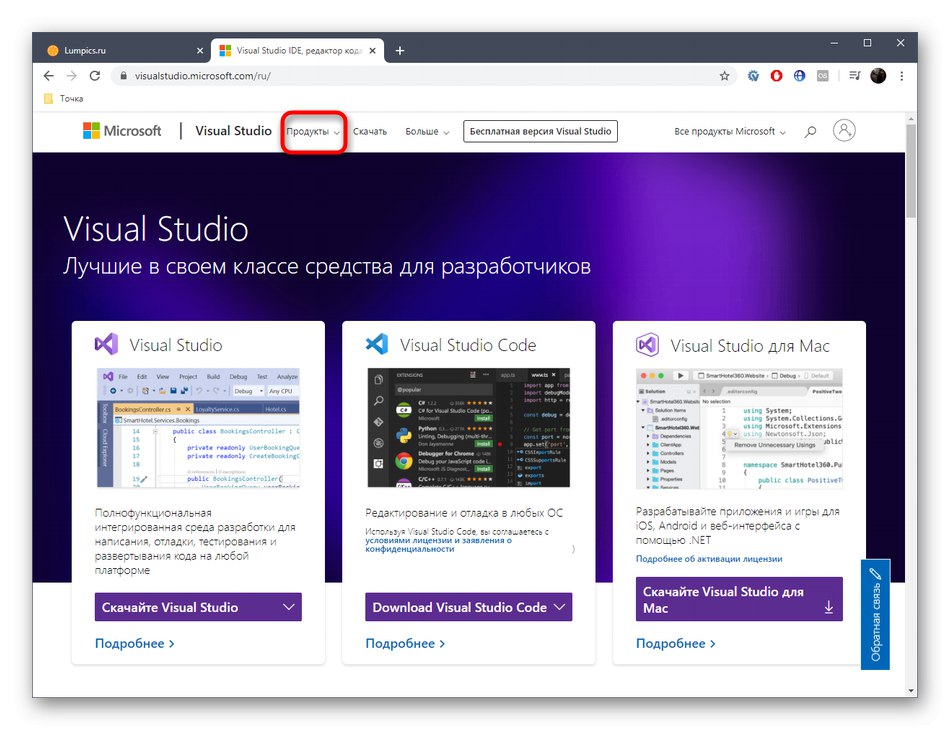This screenshot has width=950, height=730.
Task: Open the account sign-in user icon
Action: (844, 130)
